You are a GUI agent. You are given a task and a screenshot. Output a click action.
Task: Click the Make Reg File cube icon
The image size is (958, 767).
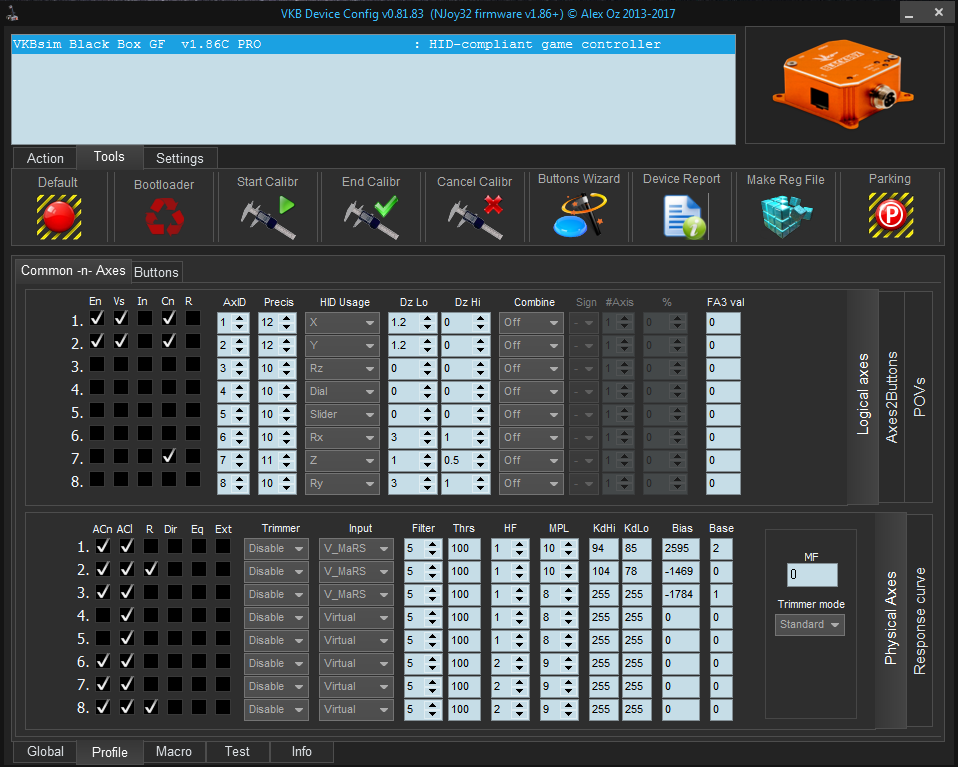[786, 216]
